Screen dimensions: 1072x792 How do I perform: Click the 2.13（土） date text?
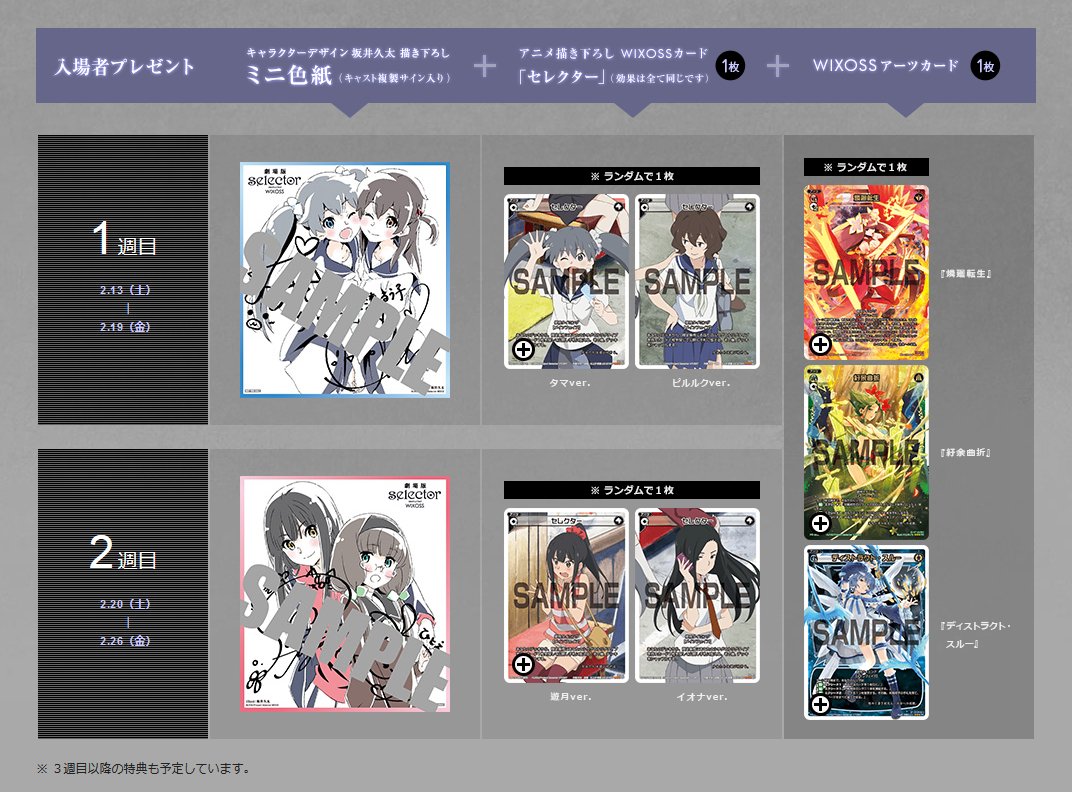coord(125,290)
